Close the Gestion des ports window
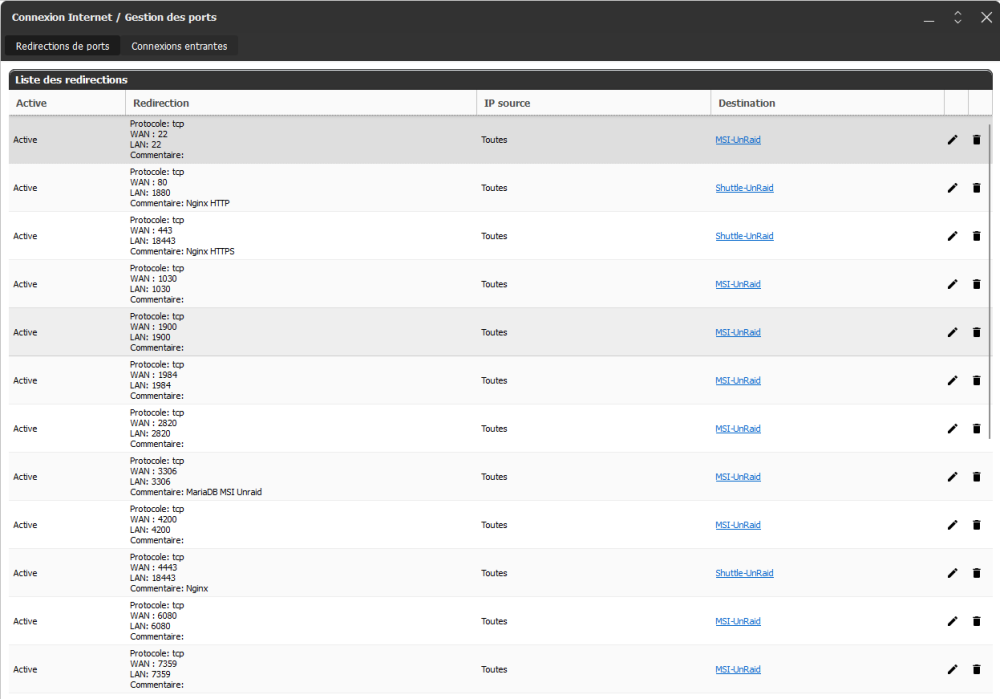 (x=987, y=17)
